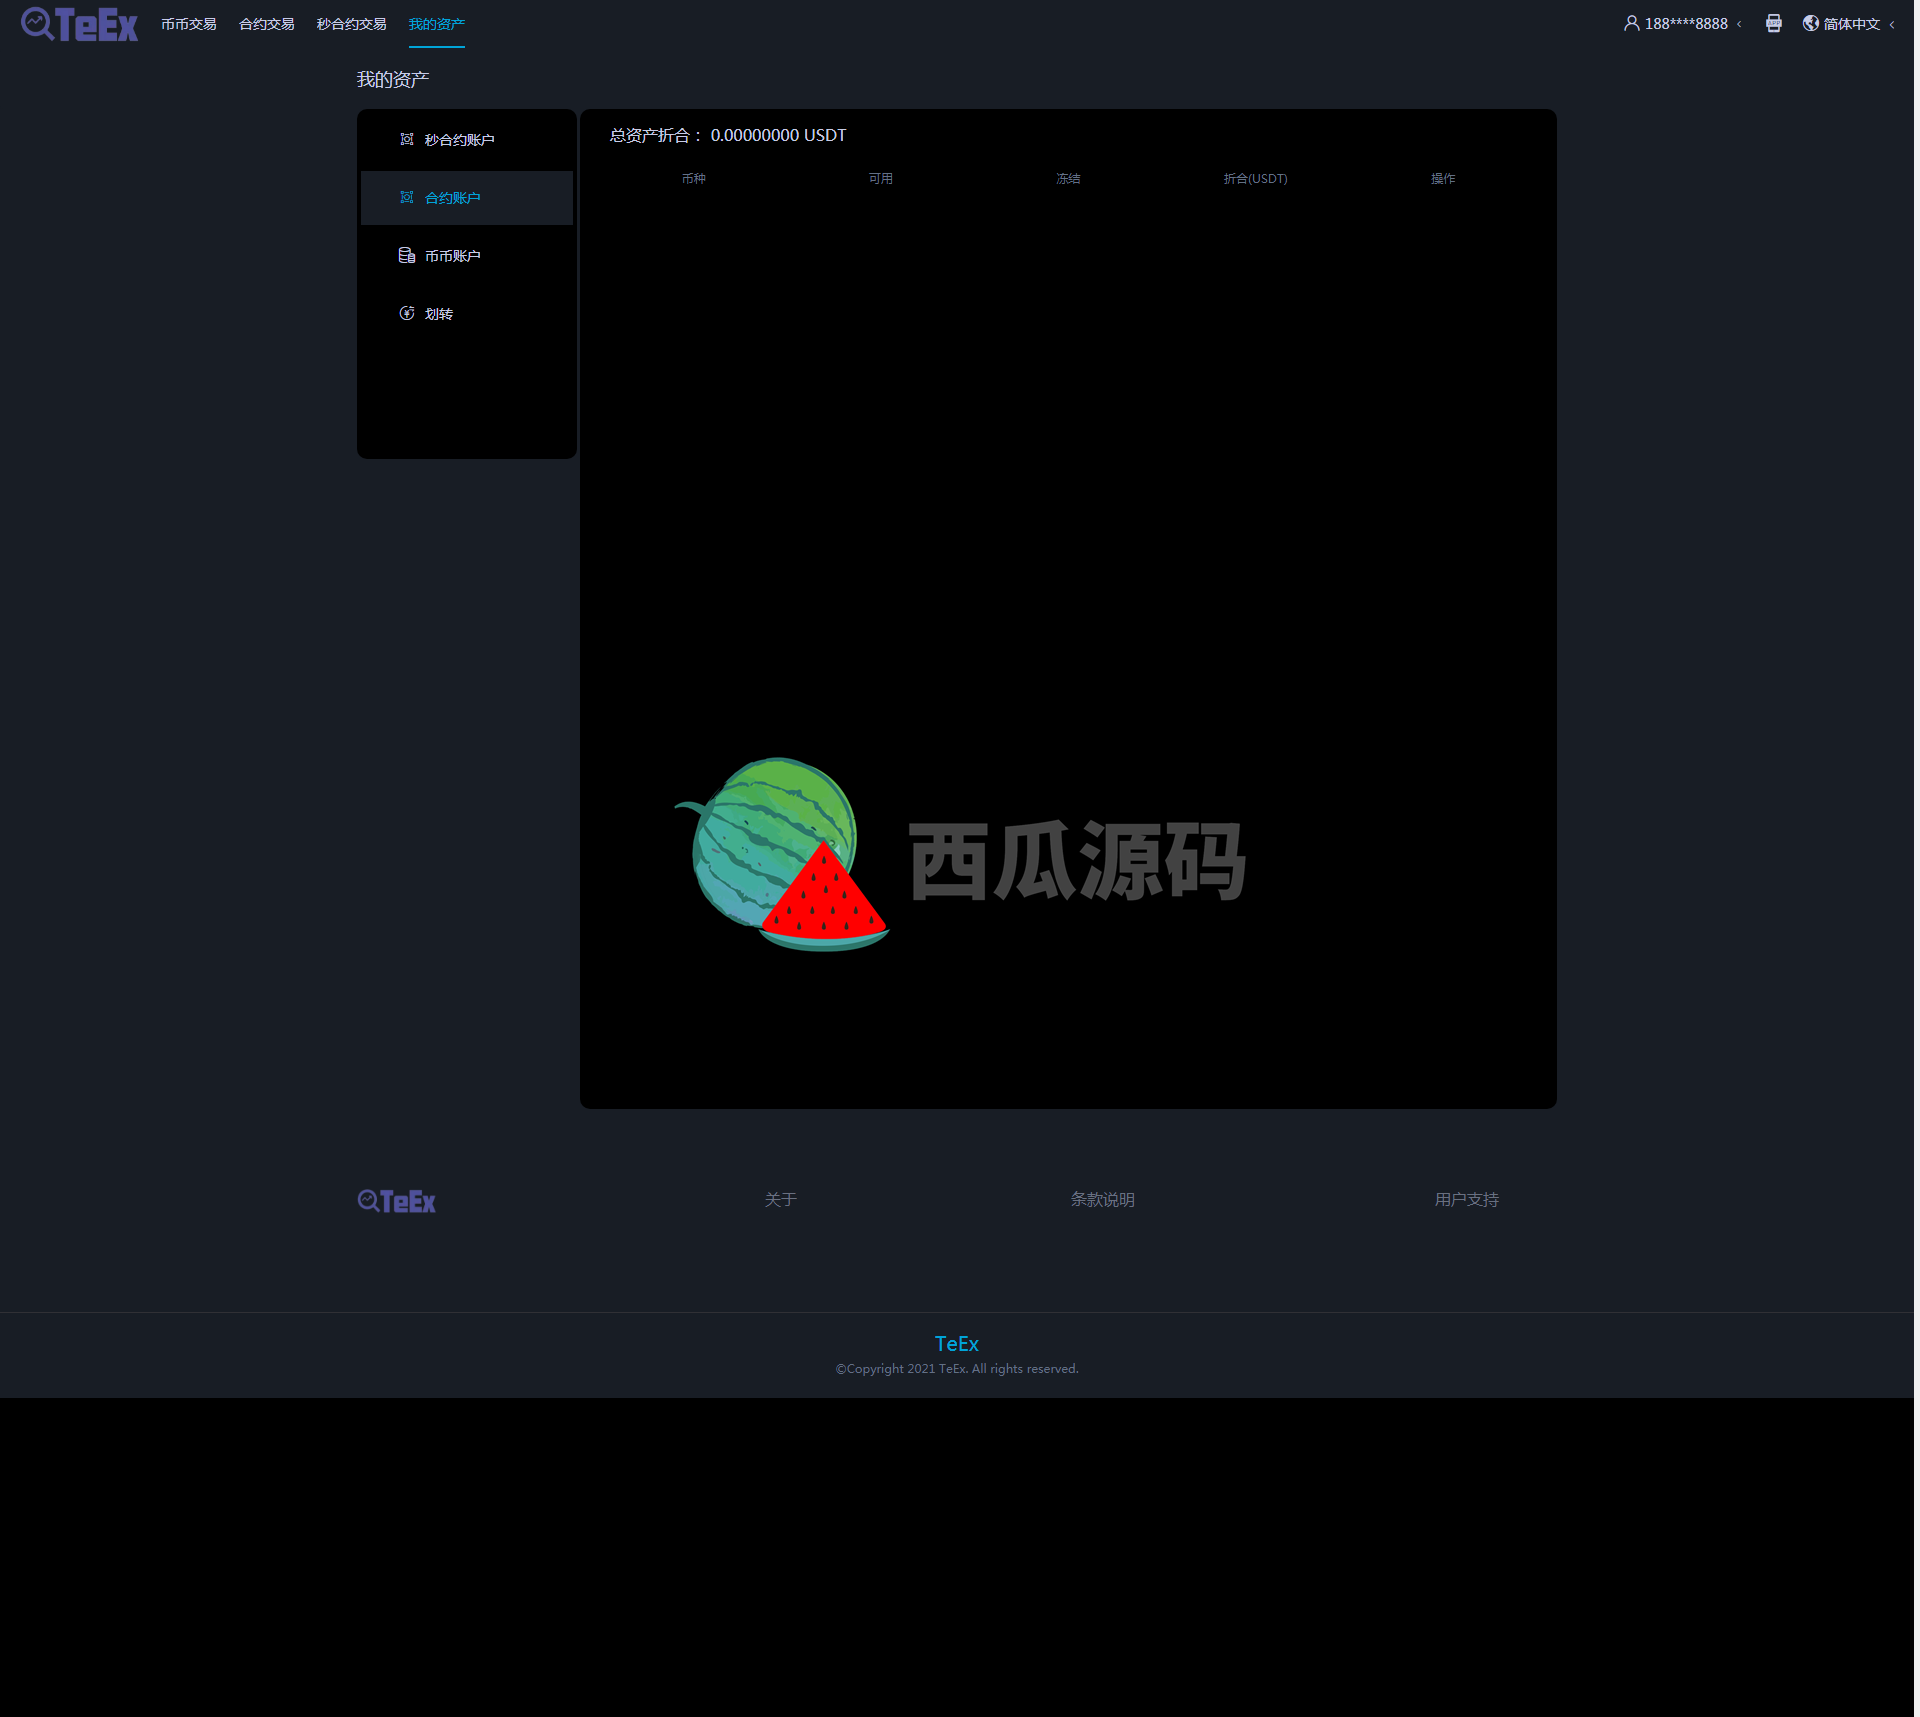Expand the 188****8888 account dropdown arrow
This screenshot has height=1717, width=1920.
click(x=1739, y=24)
